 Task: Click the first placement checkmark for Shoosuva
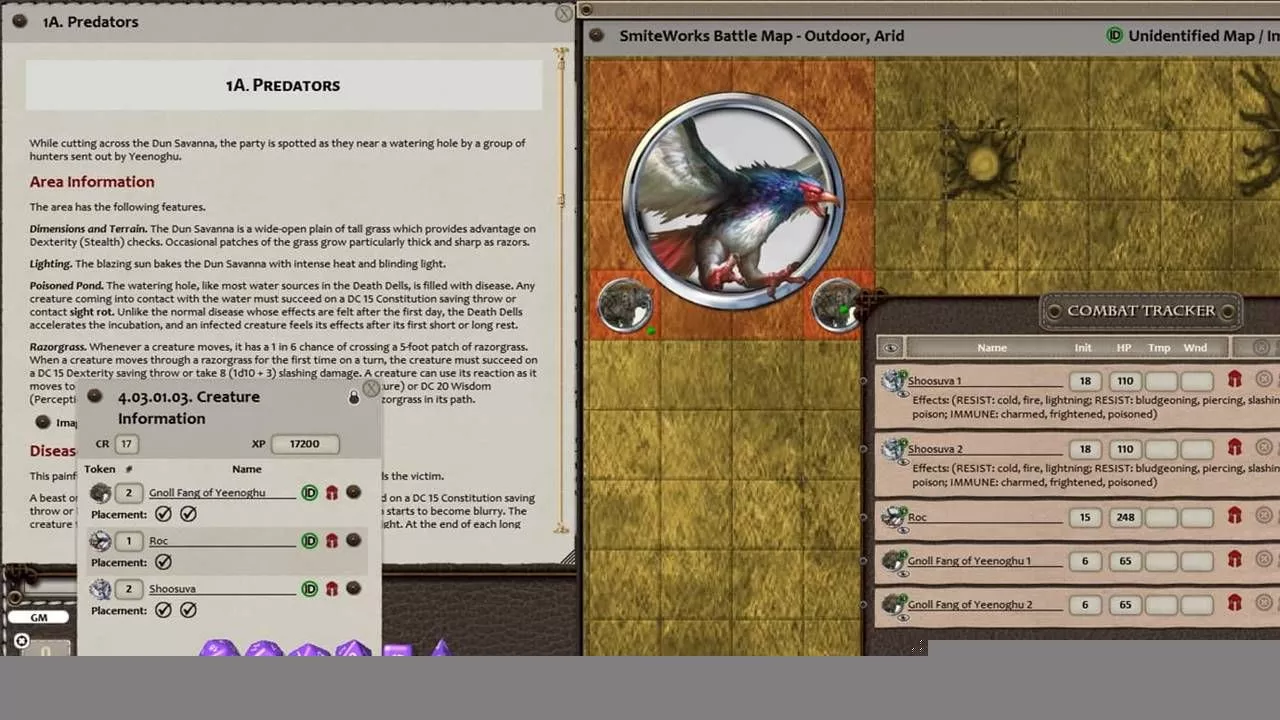[164, 610]
